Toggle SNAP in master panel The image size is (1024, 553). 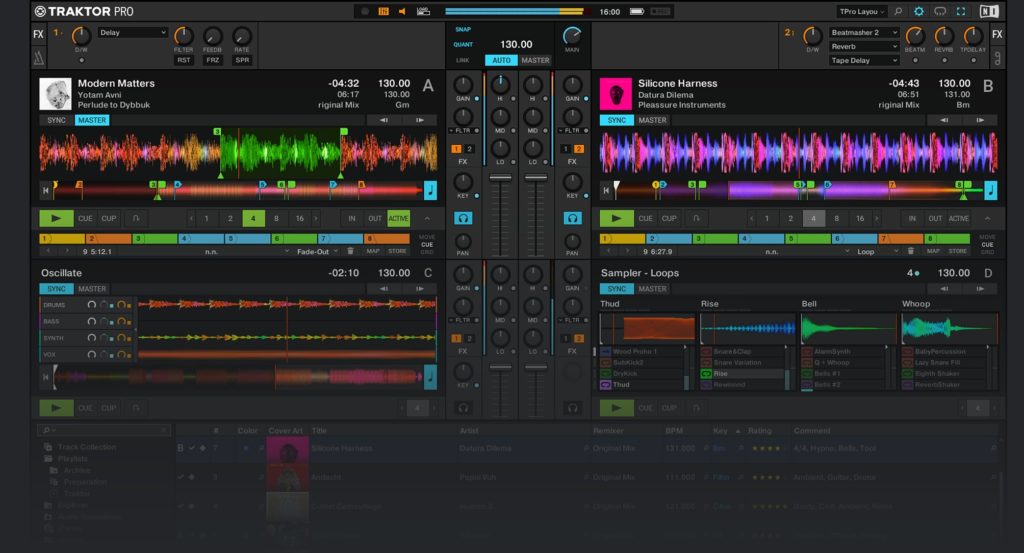coord(463,29)
